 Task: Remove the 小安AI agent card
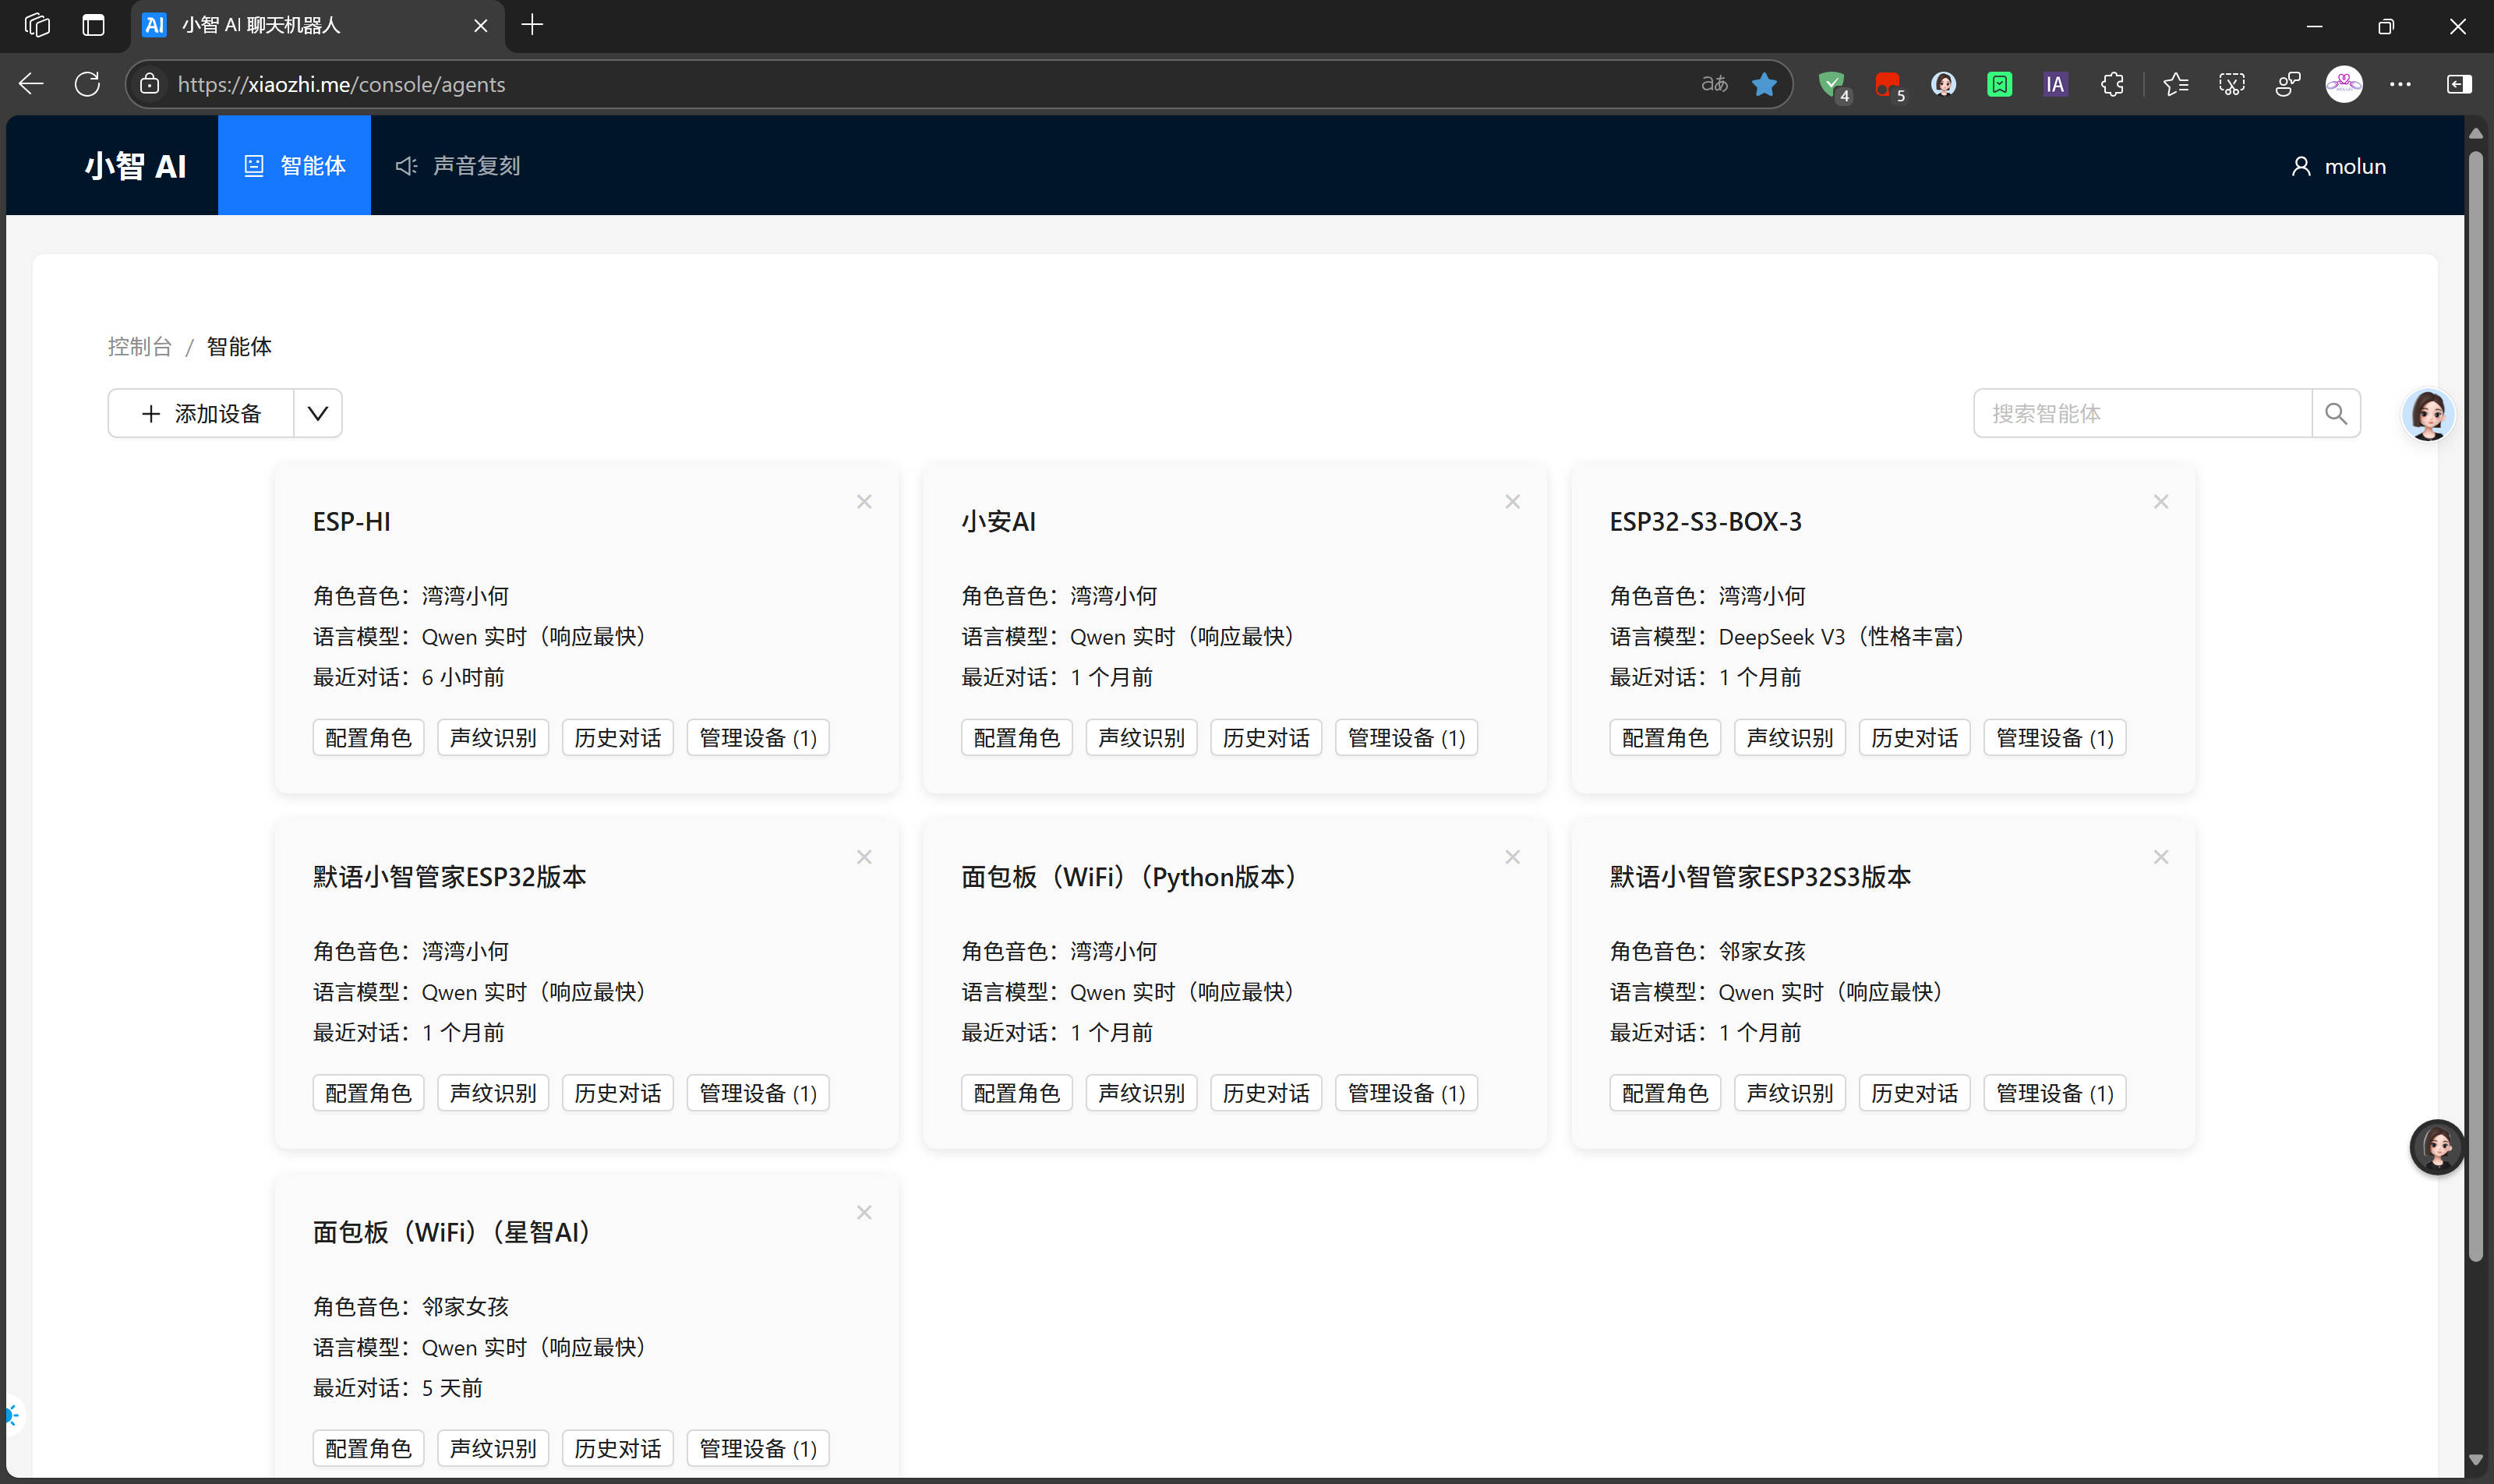point(1512,501)
